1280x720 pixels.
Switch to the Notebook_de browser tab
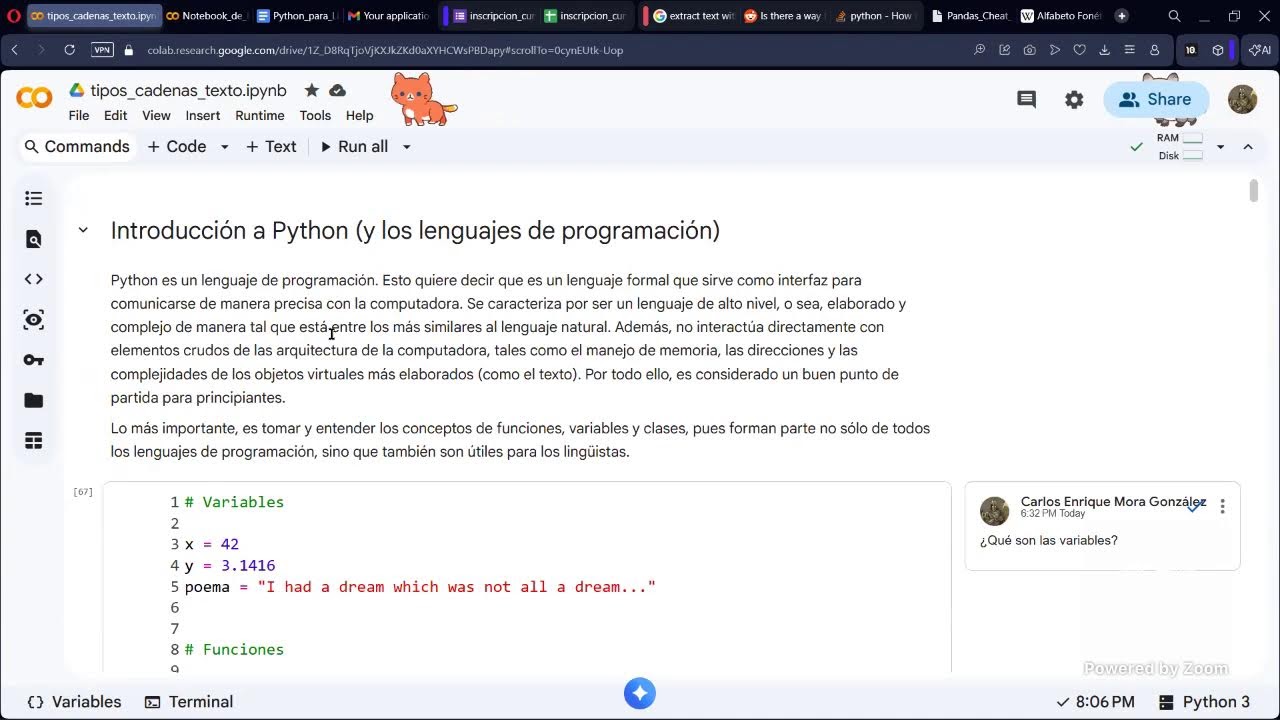(x=207, y=16)
